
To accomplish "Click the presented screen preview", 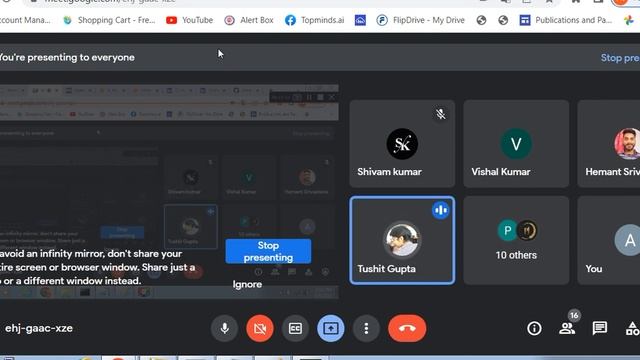I will (x=169, y=191).
